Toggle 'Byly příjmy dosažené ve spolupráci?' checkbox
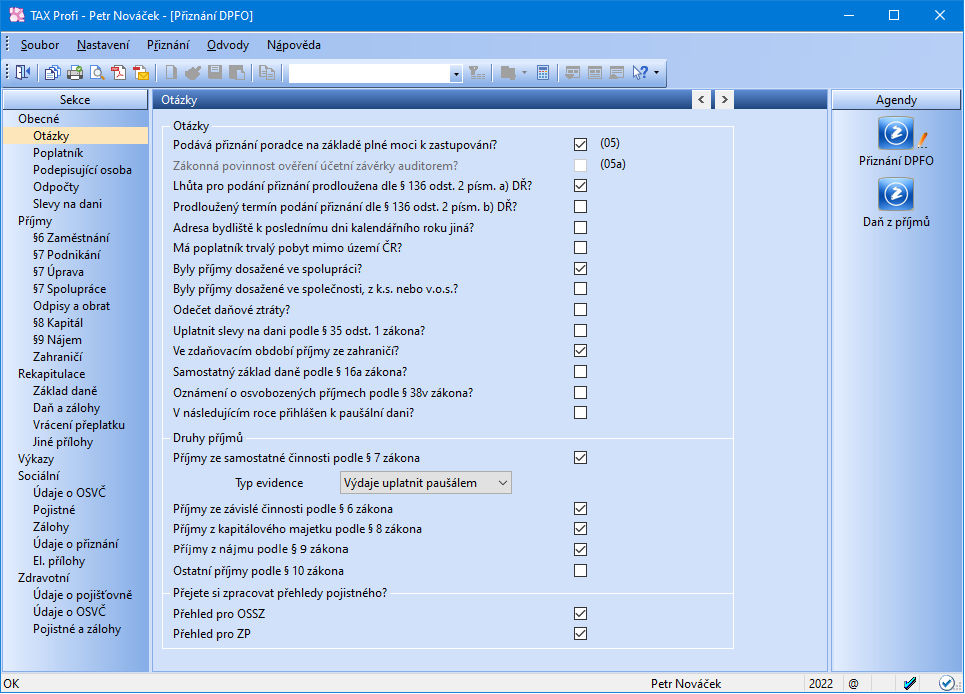965x694 pixels. click(x=580, y=269)
